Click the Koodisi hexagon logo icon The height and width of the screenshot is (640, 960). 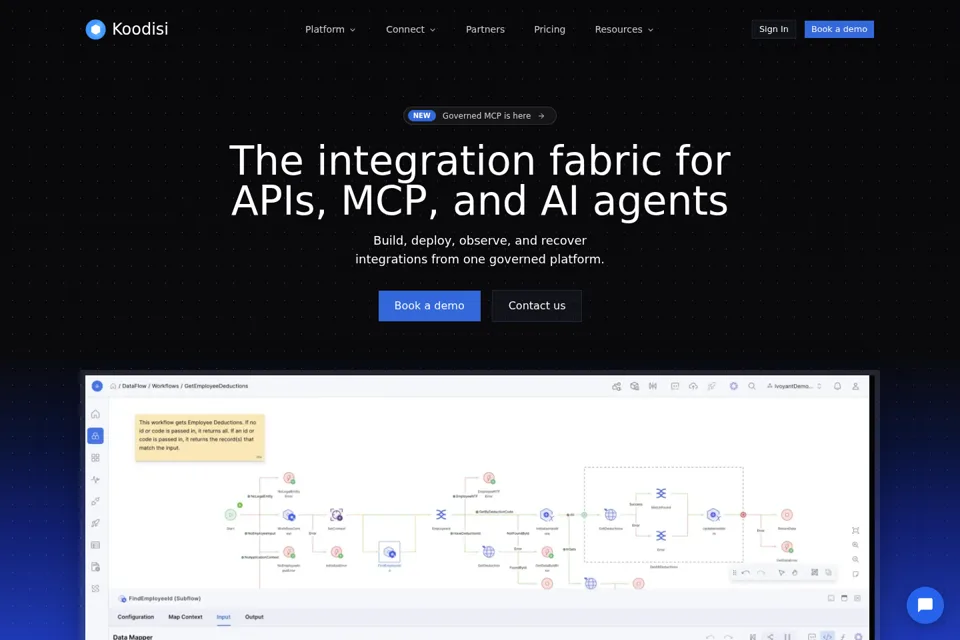(x=96, y=29)
